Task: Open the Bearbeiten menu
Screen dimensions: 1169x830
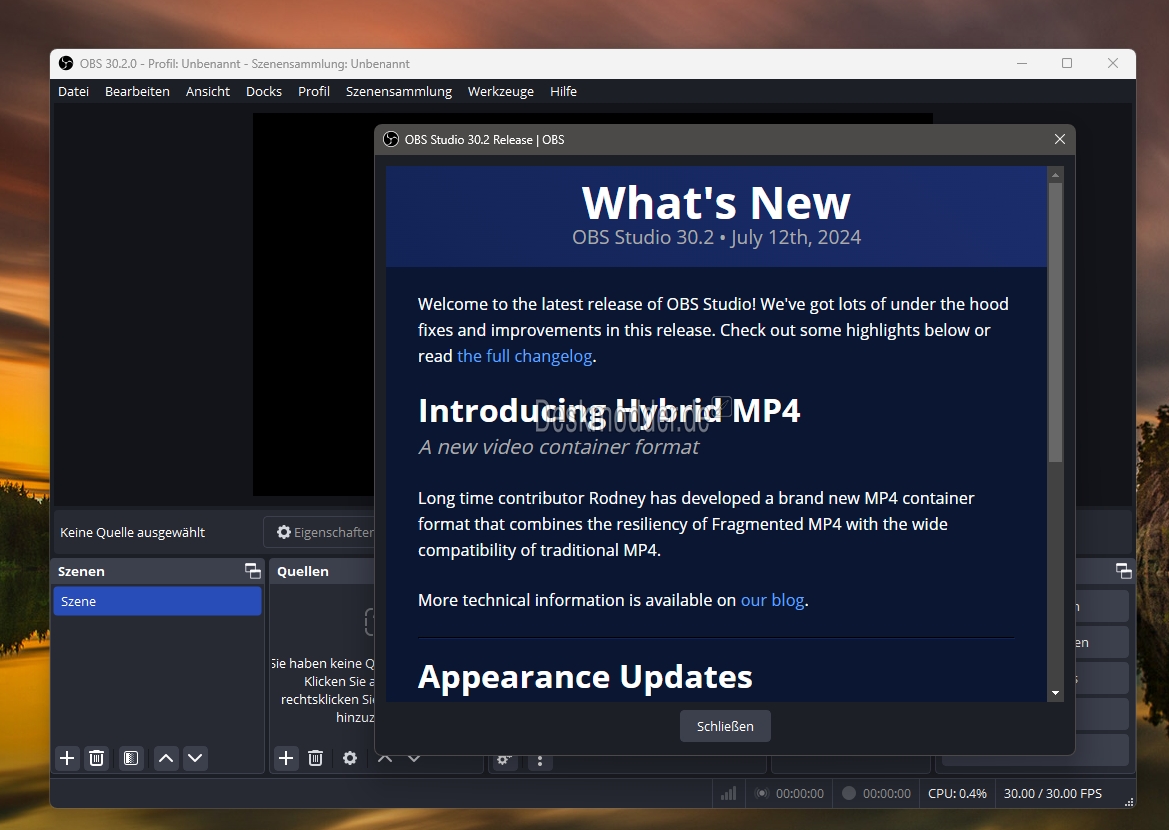Action: pos(137,91)
